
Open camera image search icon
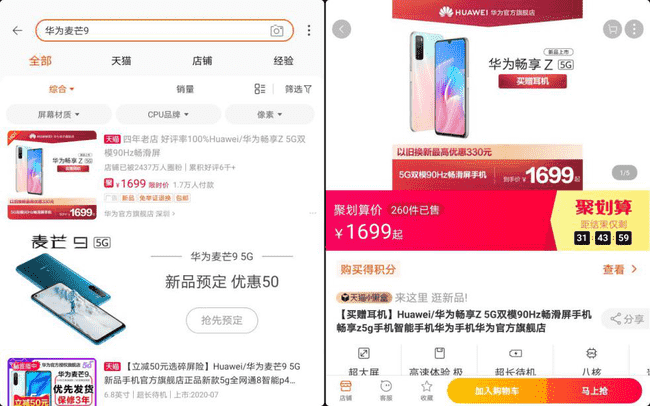276,31
